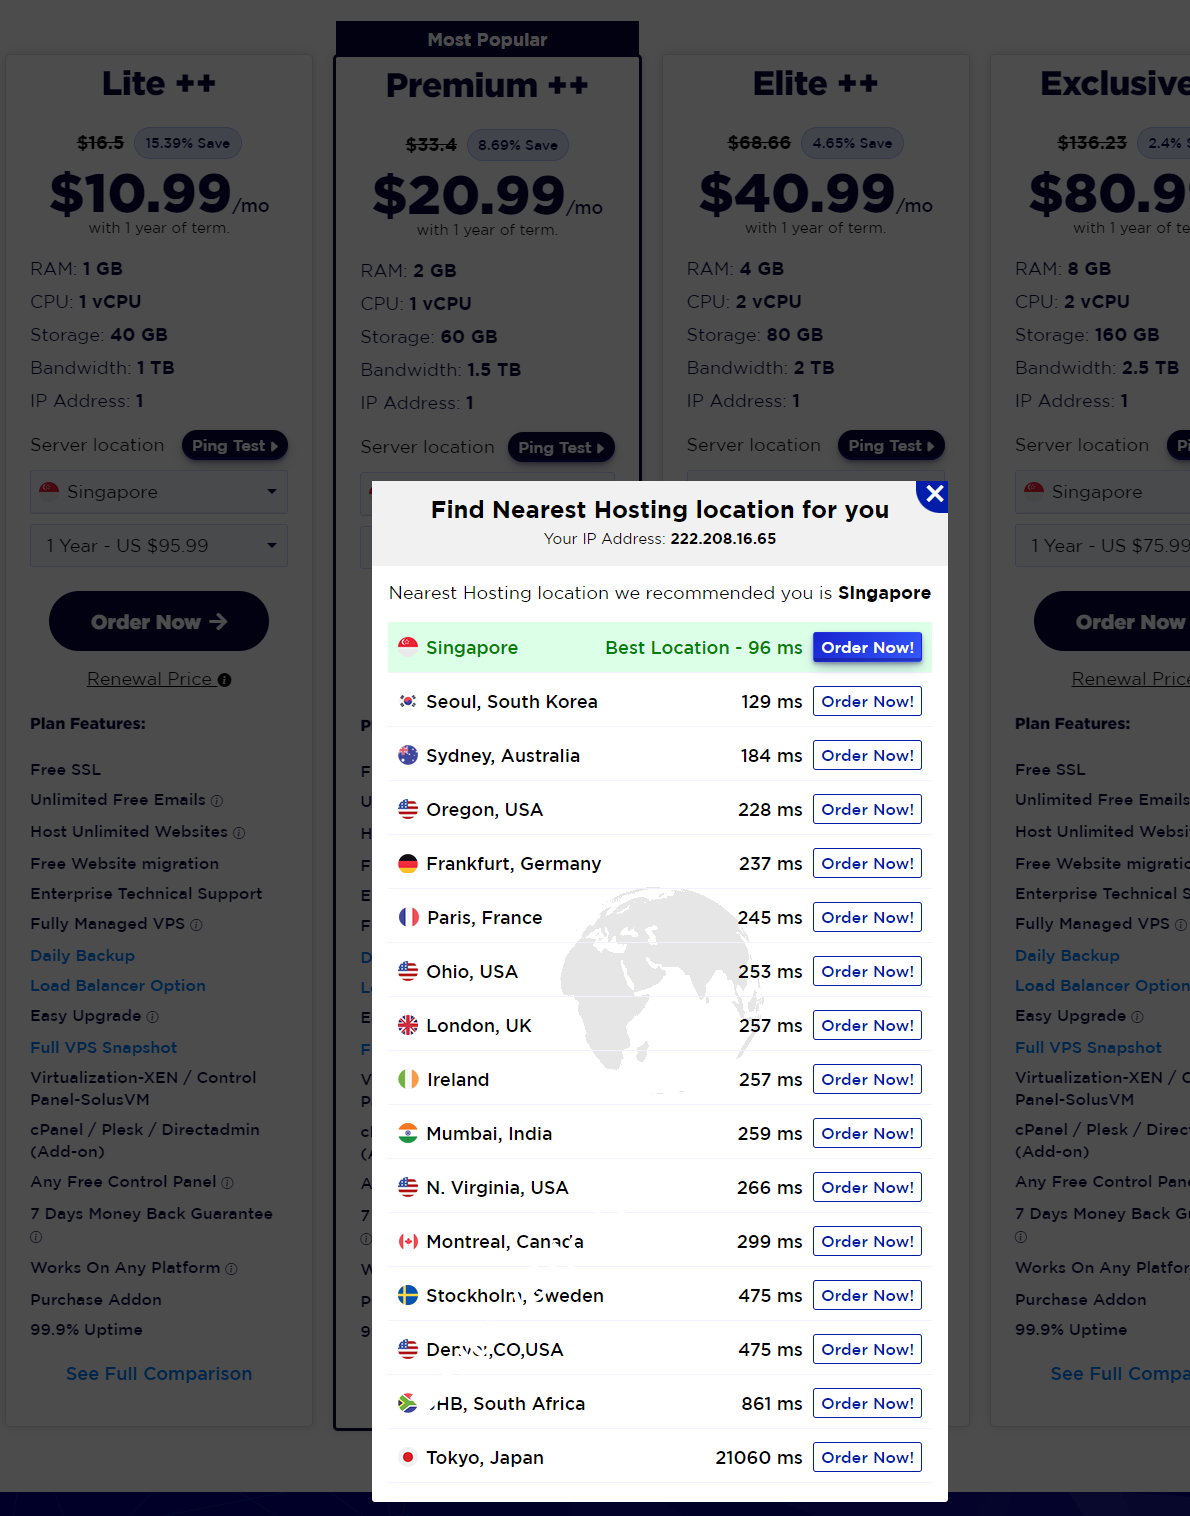
Task: Open the Singapore server location dropdown in Lite ++
Action: coord(159,492)
